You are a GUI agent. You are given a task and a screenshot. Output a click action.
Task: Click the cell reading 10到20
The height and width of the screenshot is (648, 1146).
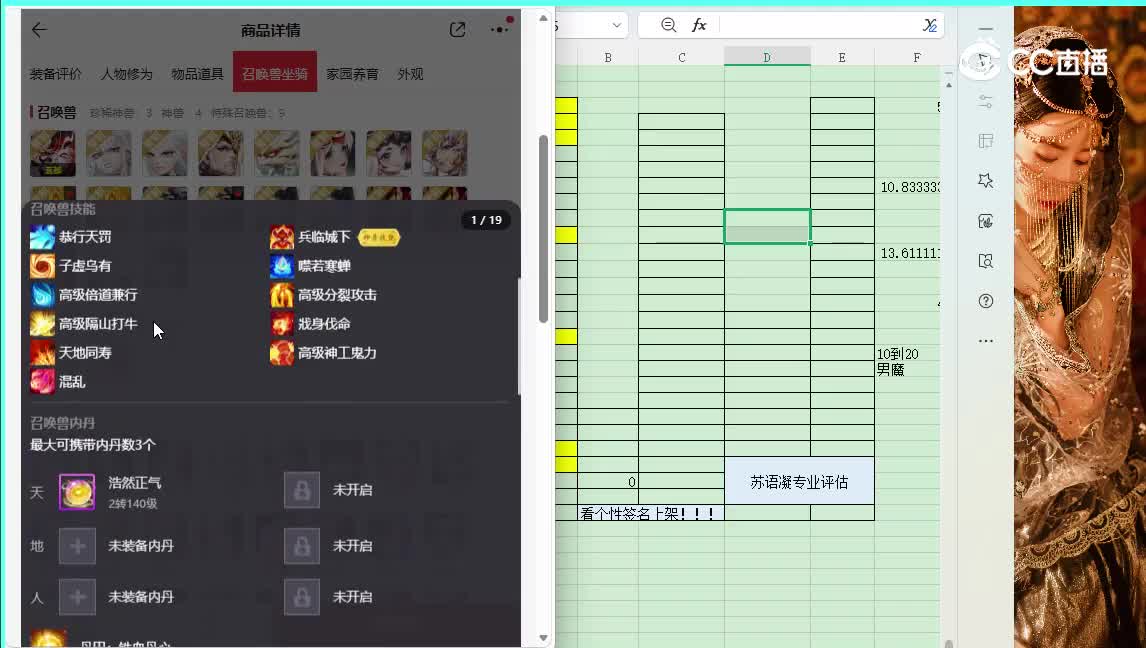(x=898, y=354)
